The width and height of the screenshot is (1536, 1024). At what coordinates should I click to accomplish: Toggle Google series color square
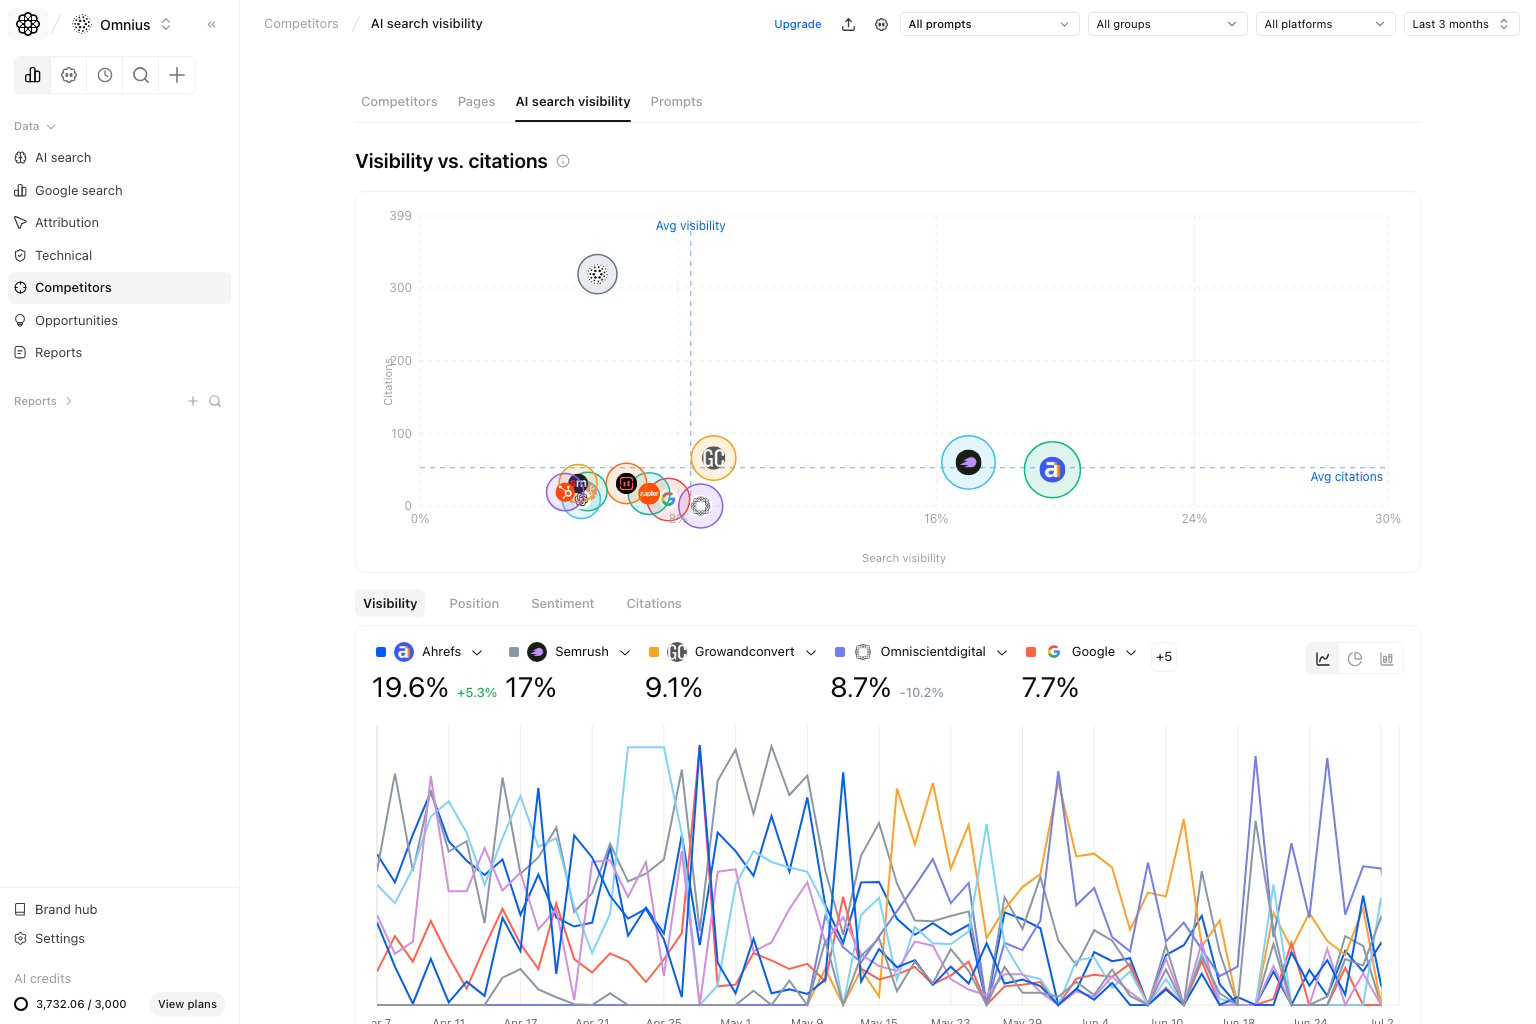(x=1031, y=652)
